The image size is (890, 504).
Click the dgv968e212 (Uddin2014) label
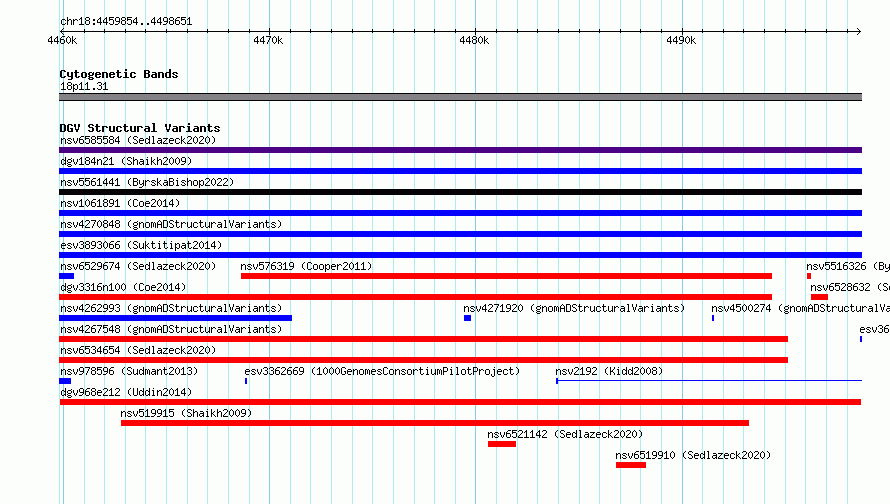coord(126,392)
